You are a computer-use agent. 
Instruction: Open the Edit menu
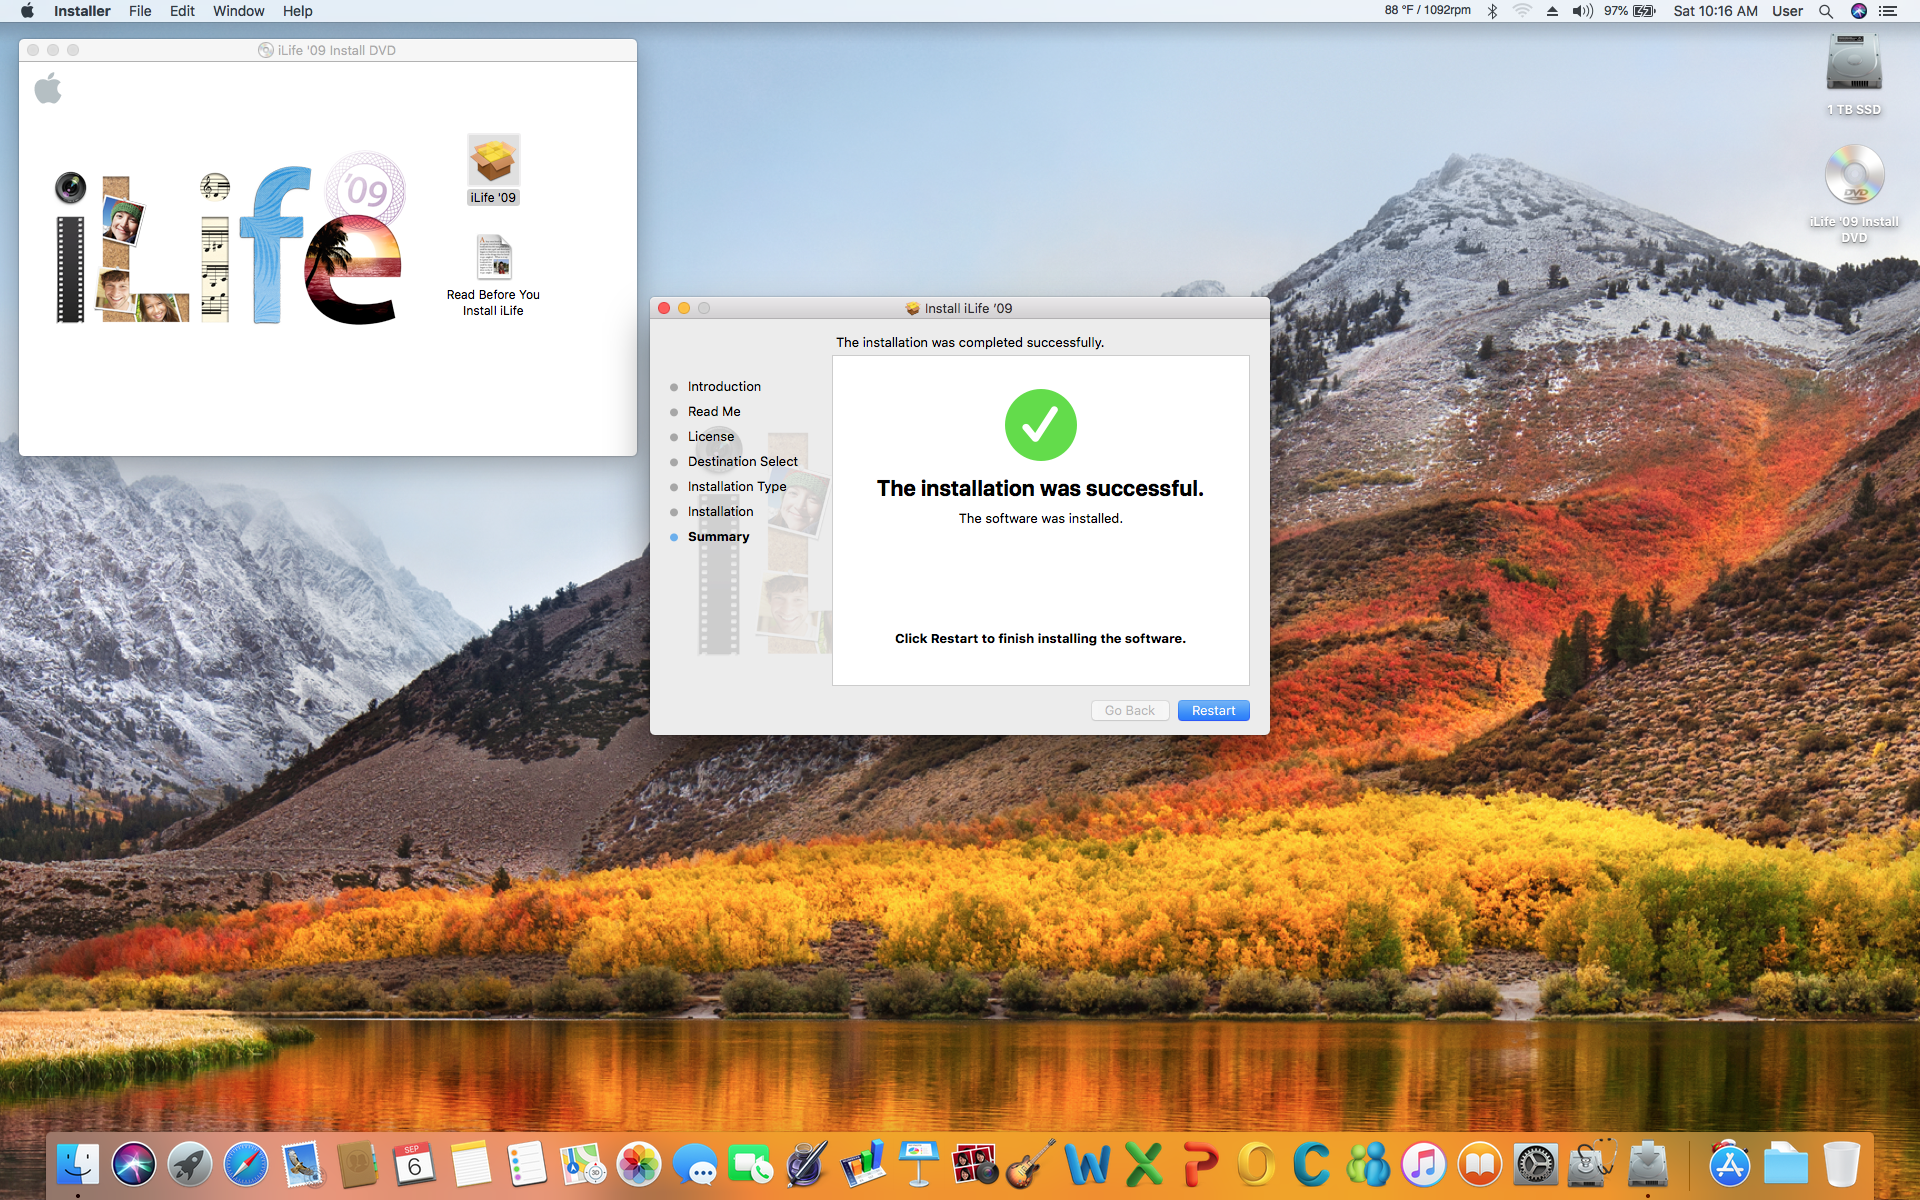coord(182,11)
